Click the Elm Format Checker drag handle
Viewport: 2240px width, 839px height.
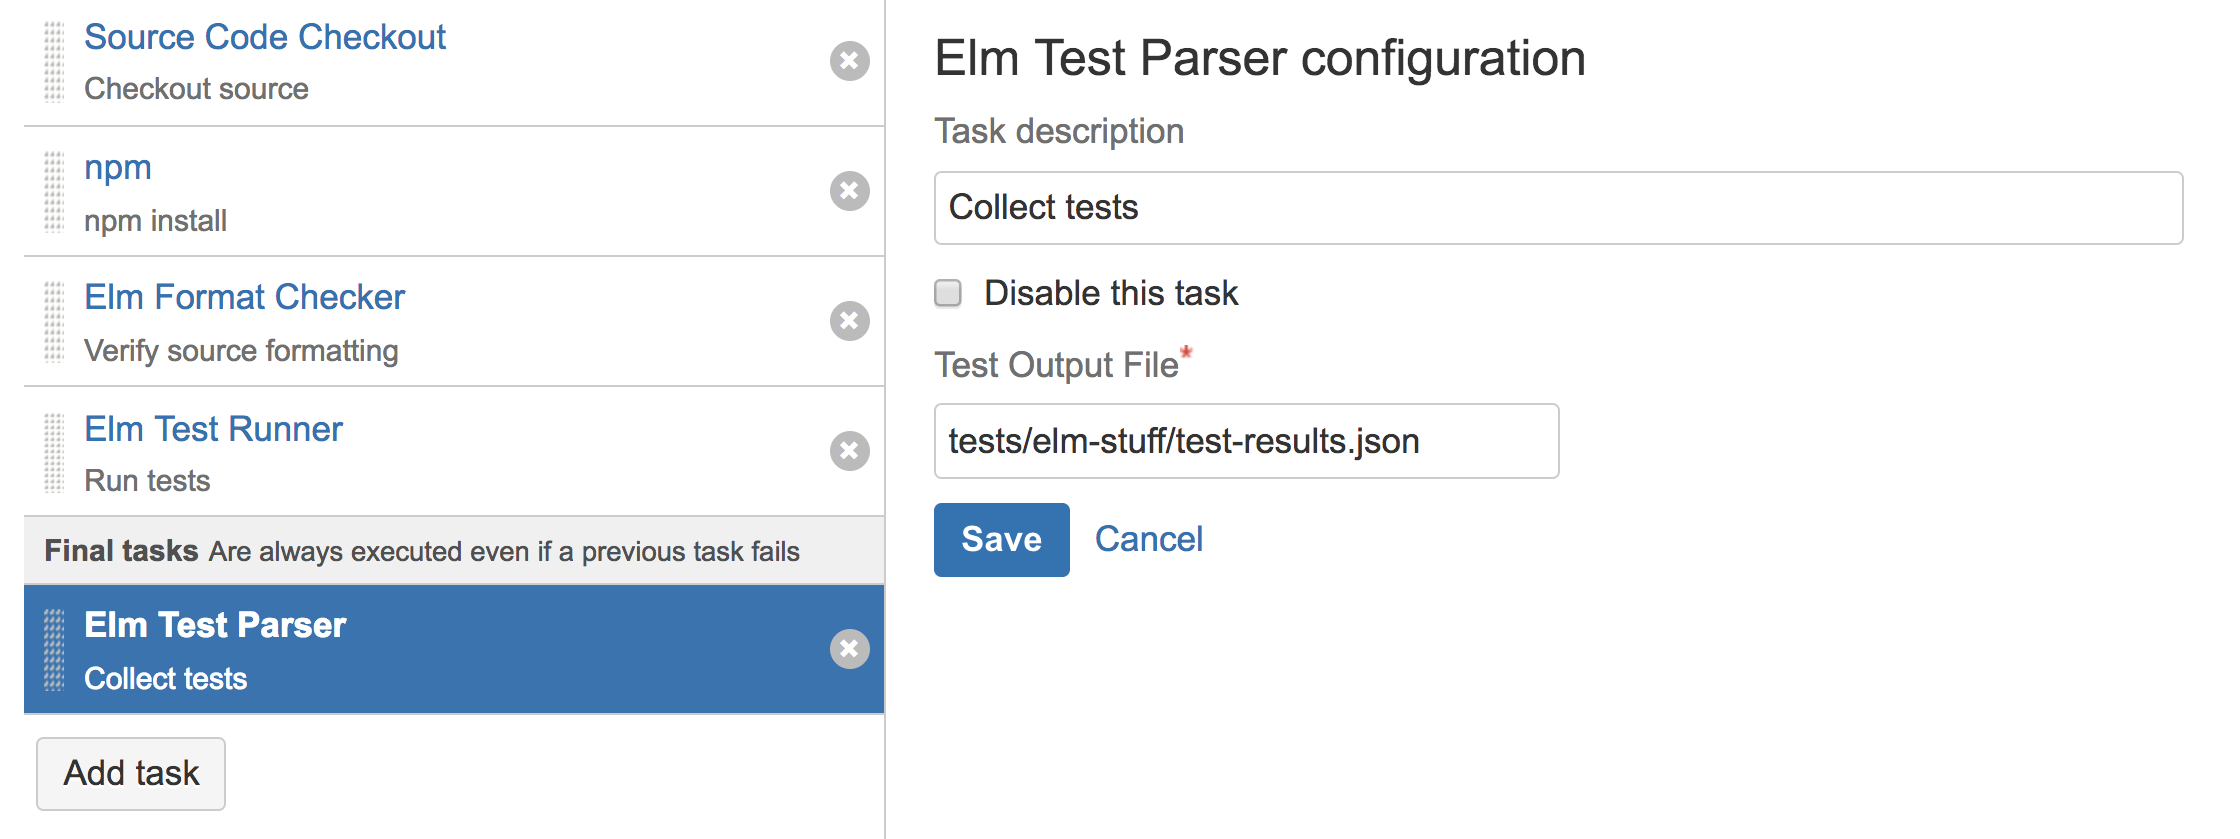tap(54, 322)
